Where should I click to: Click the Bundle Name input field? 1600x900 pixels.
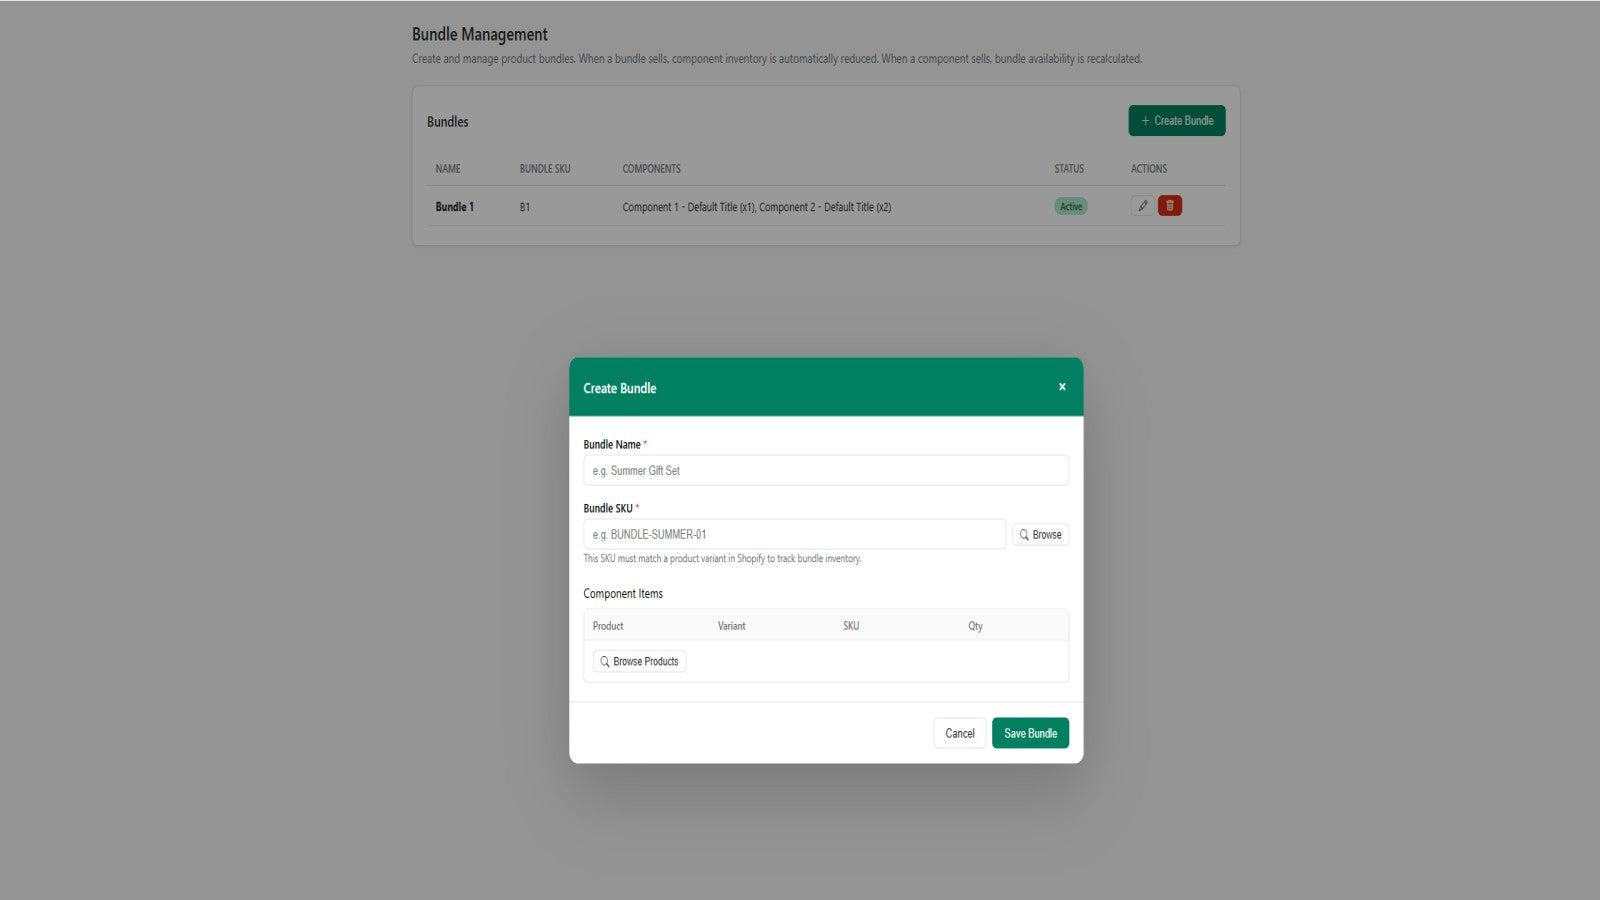coord(825,470)
